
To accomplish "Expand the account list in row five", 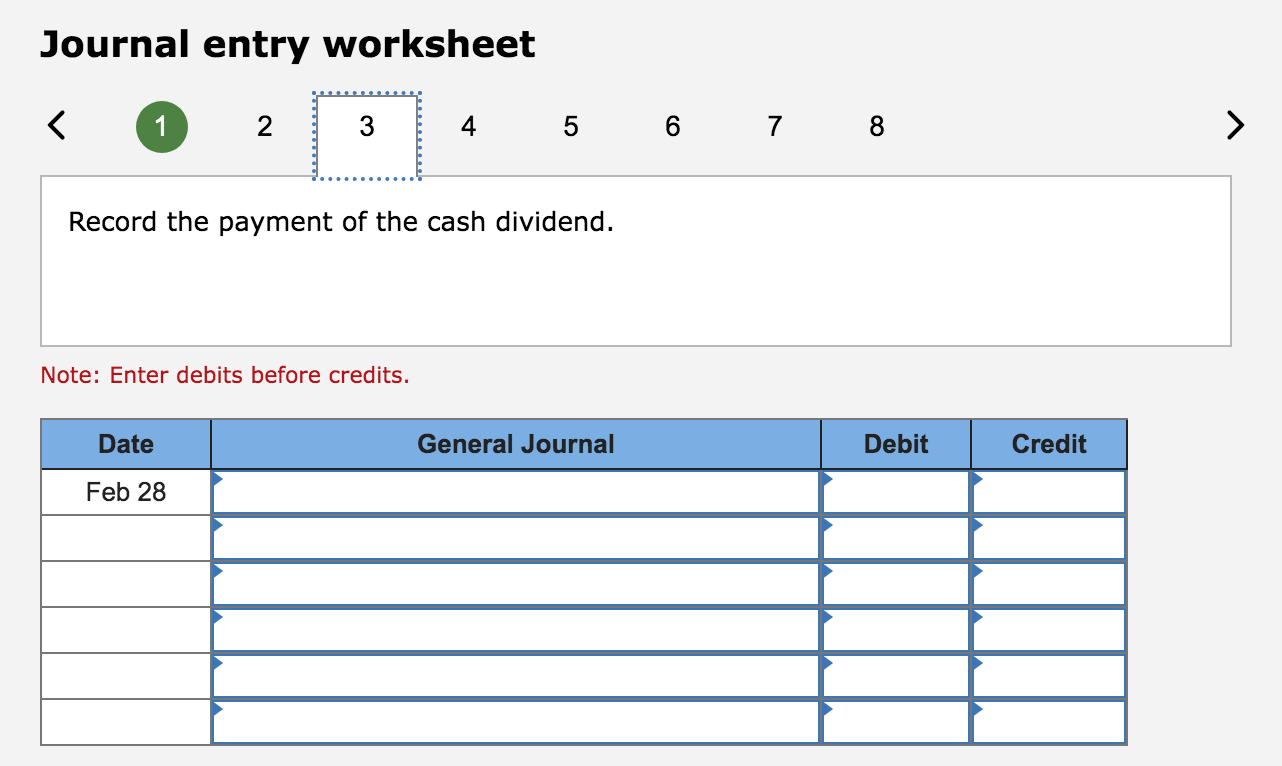I will point(217,662).
